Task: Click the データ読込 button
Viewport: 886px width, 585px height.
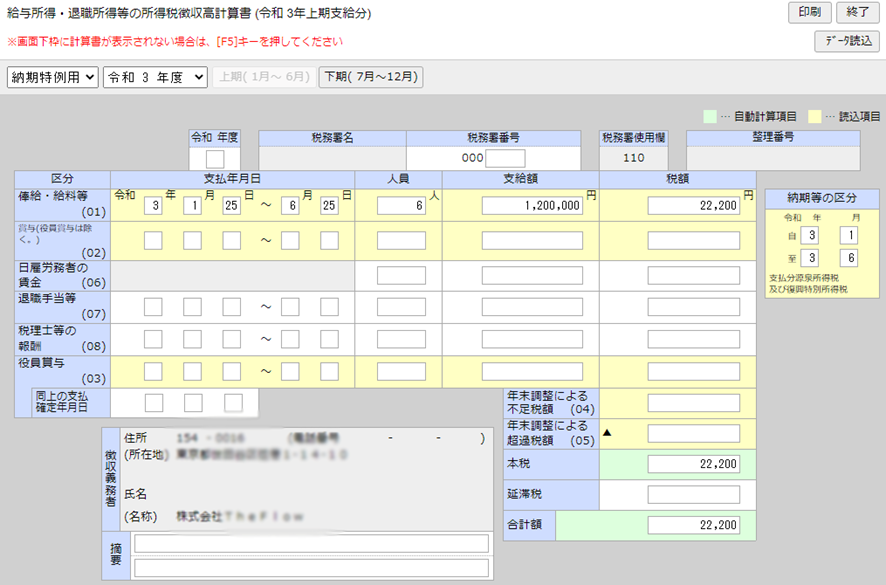Action: tap(847, 41)
